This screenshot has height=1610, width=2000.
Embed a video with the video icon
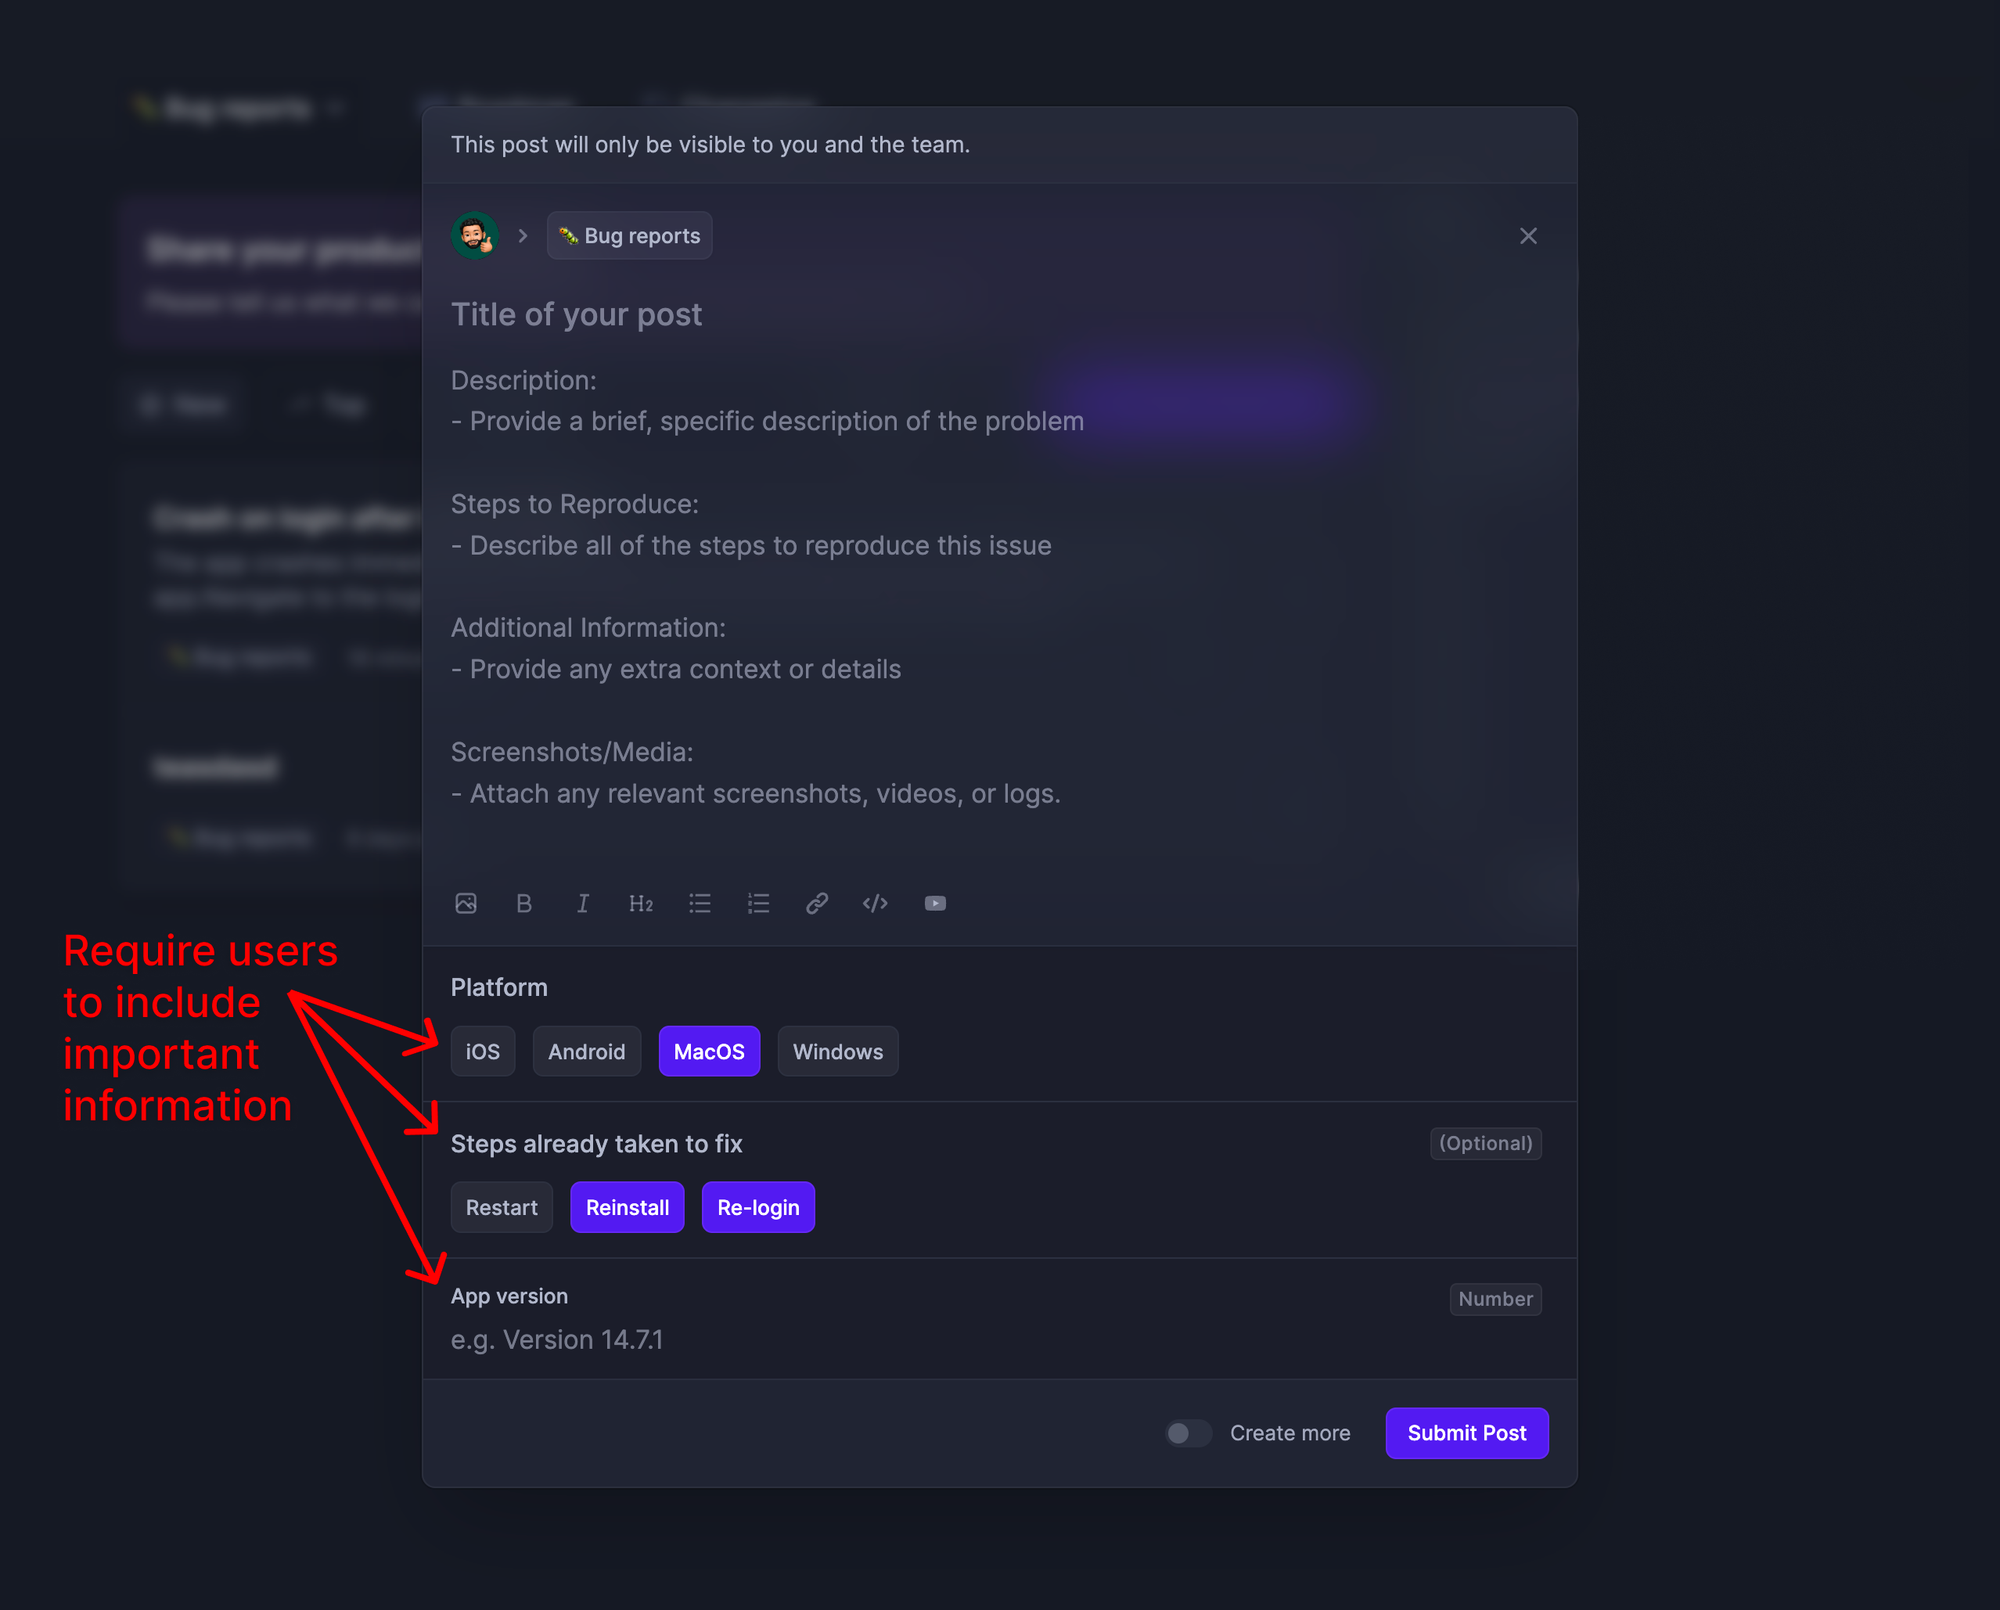click(x=935, y=903)
